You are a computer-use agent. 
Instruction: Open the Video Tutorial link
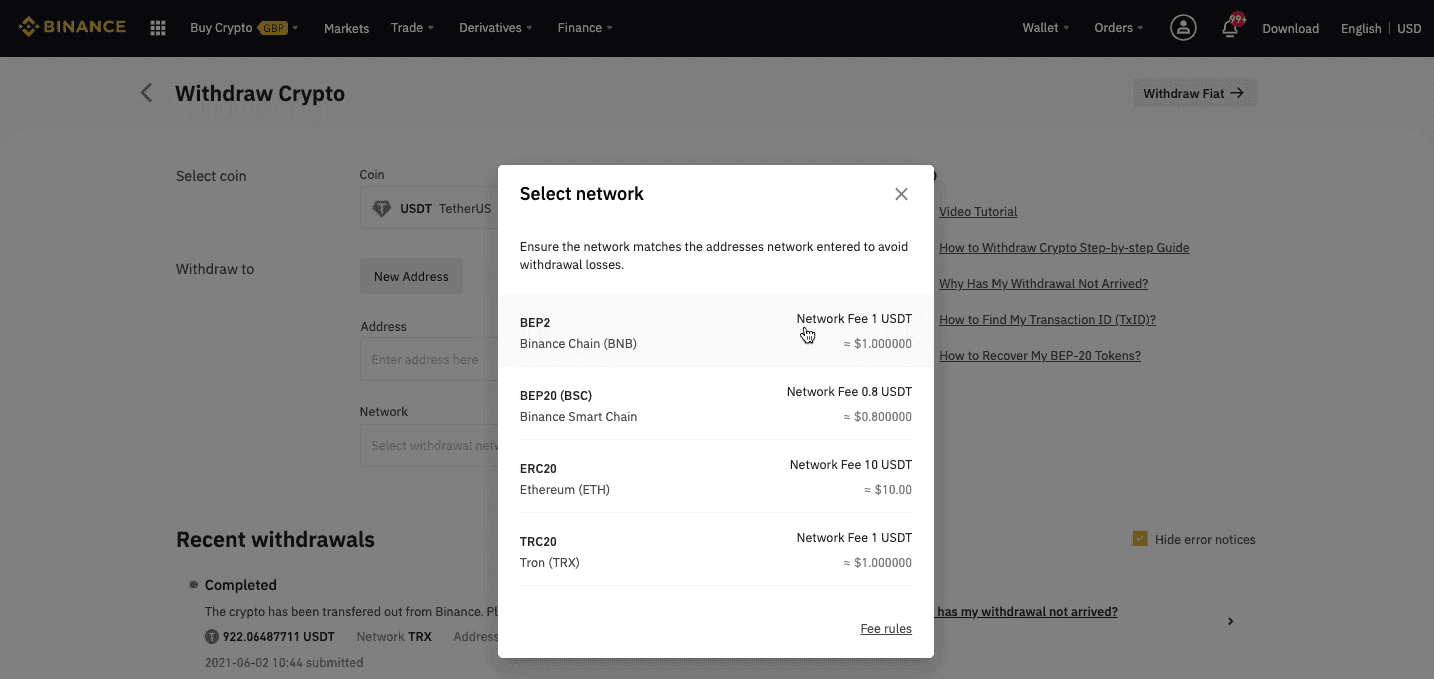tap(978, 212)
